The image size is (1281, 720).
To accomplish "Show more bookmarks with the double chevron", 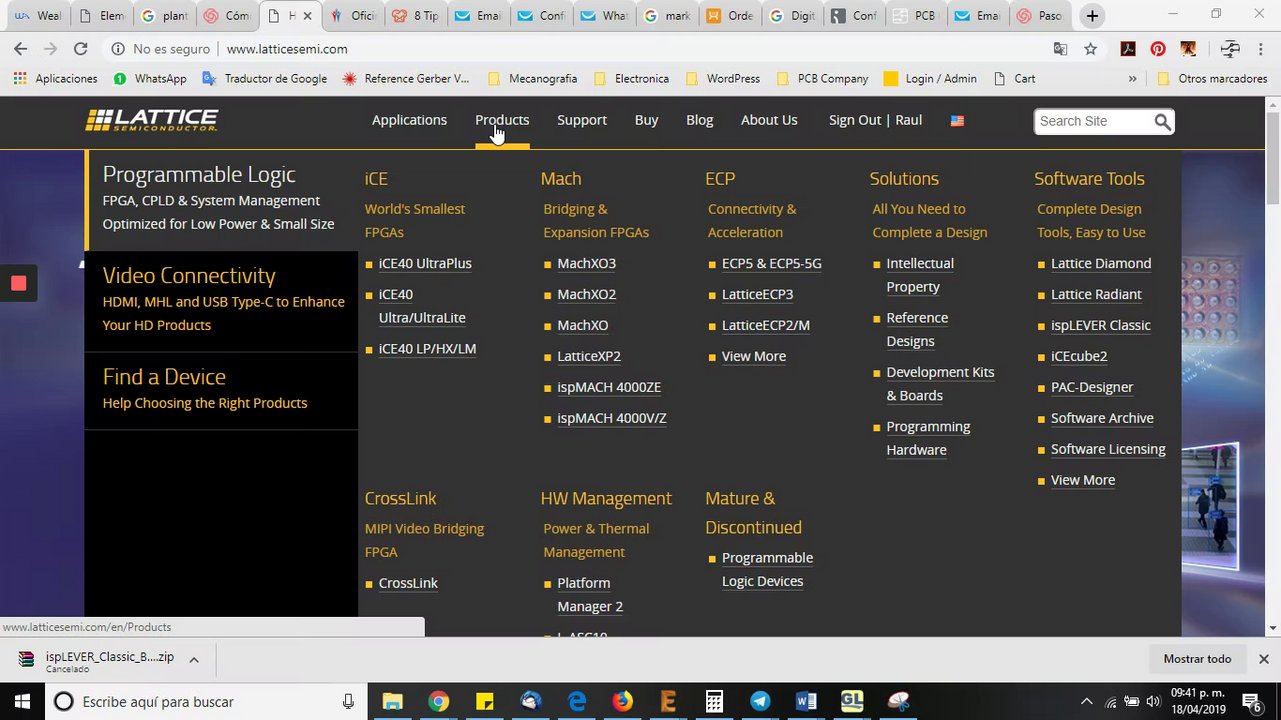I will 1132,78.
